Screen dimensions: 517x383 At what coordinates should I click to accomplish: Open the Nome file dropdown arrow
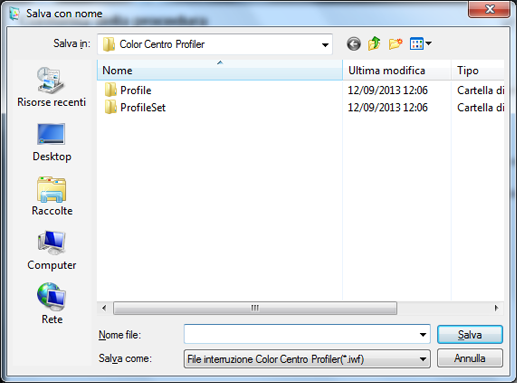423,334
